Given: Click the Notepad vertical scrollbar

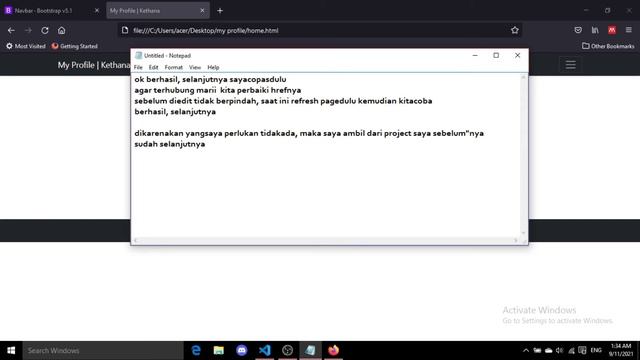Looking at the screenshot, I should coord(523,155).
